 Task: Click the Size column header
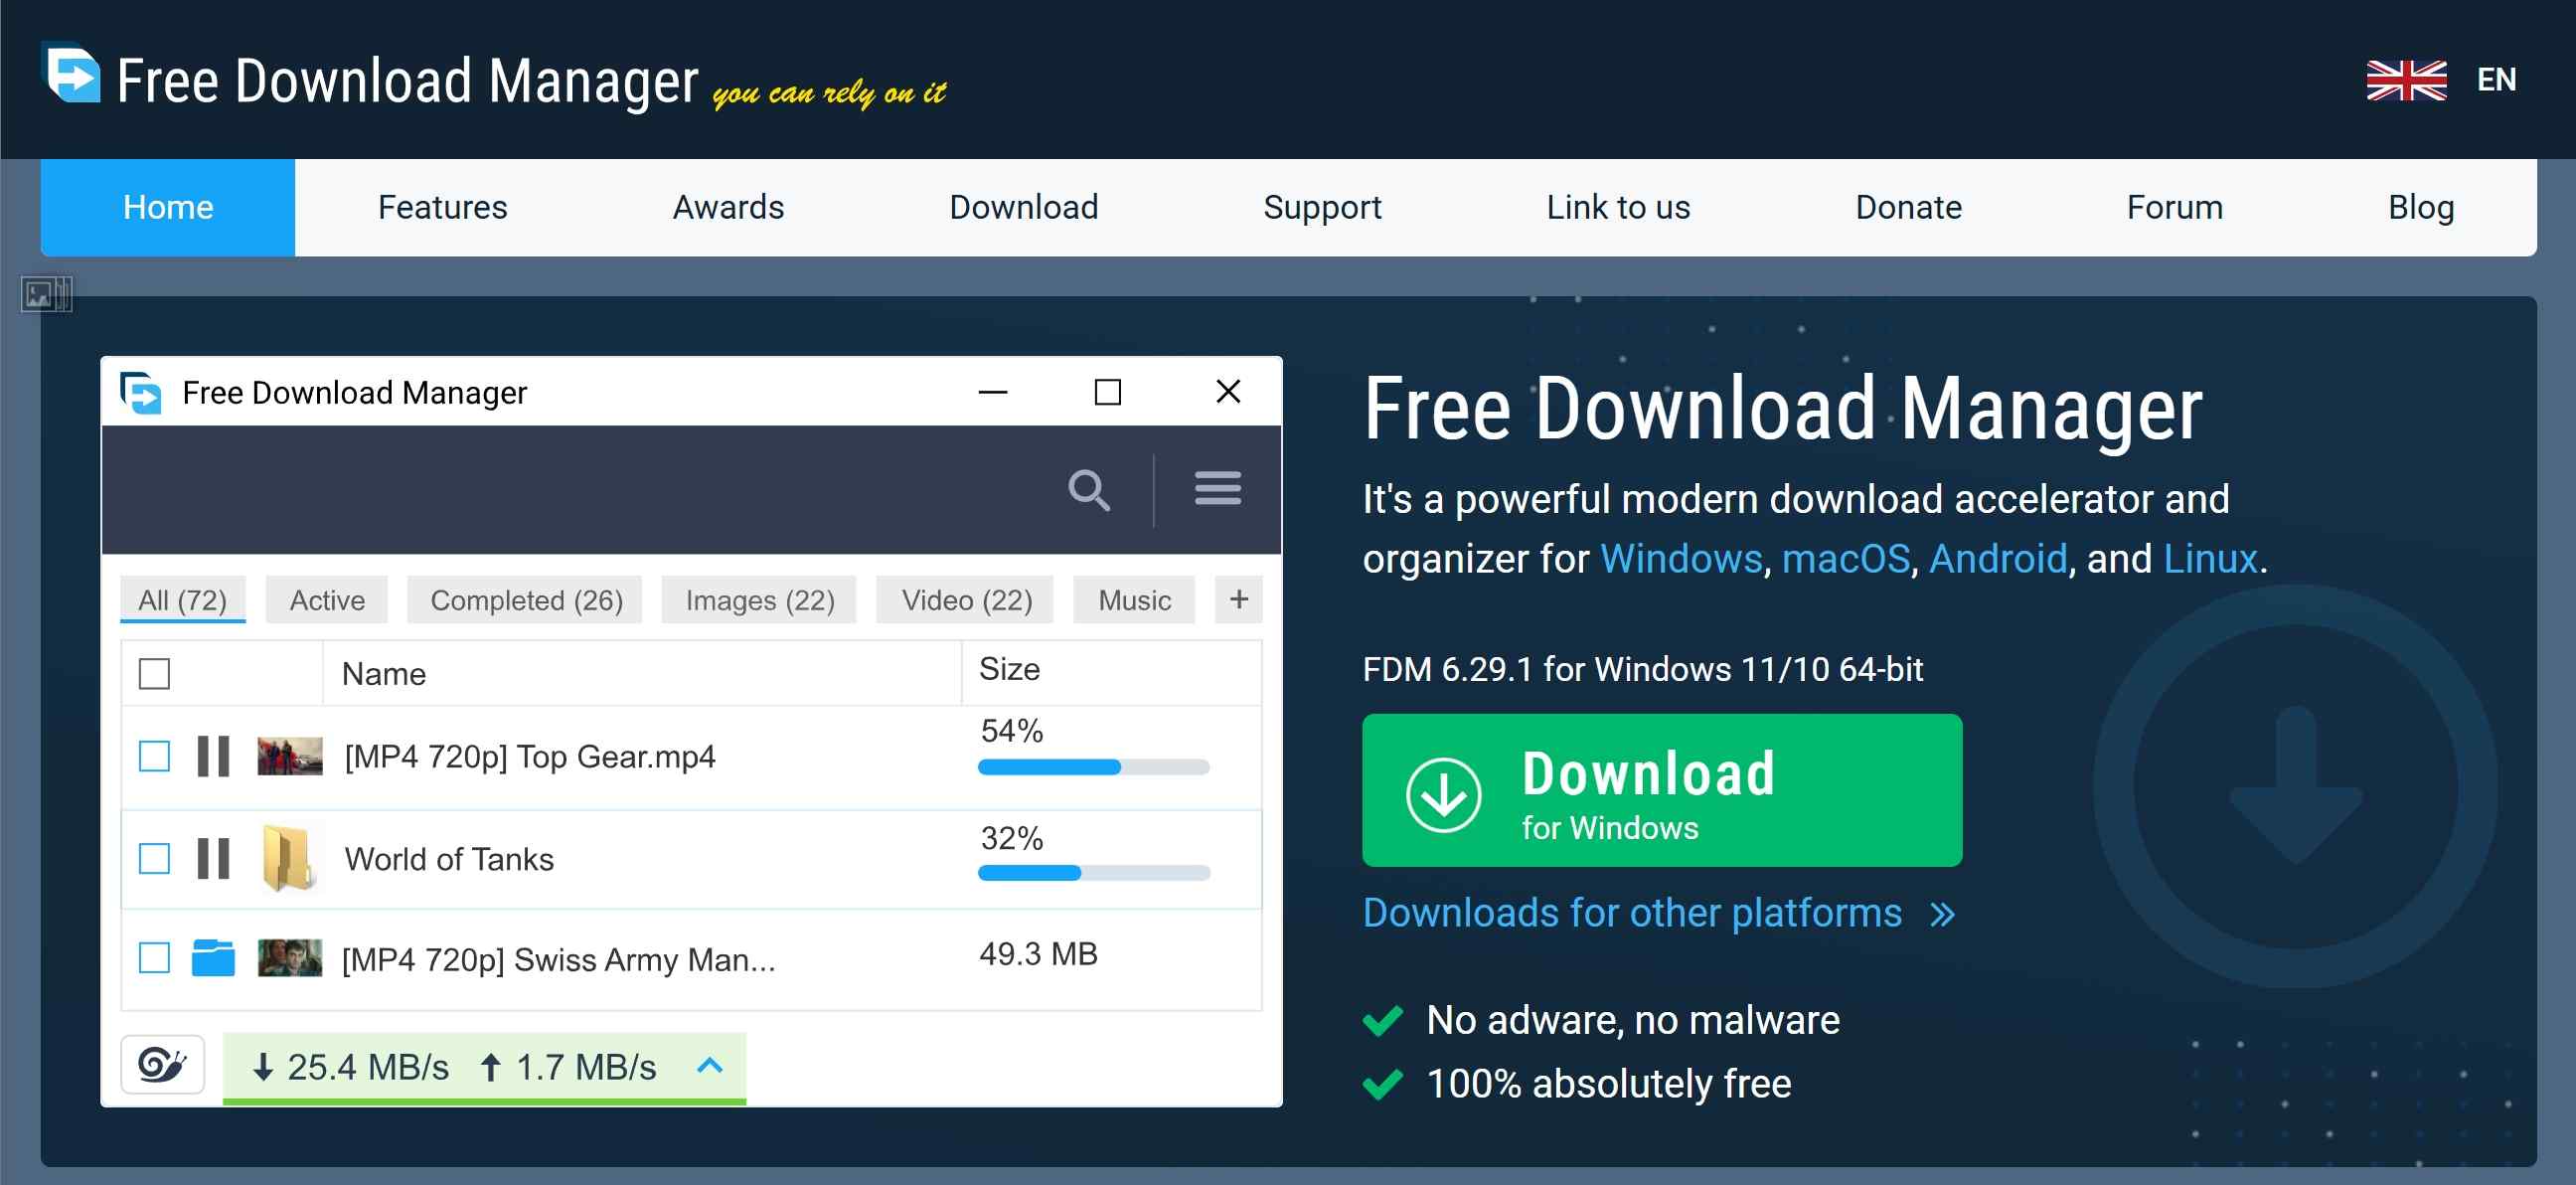click(1009, 669)
